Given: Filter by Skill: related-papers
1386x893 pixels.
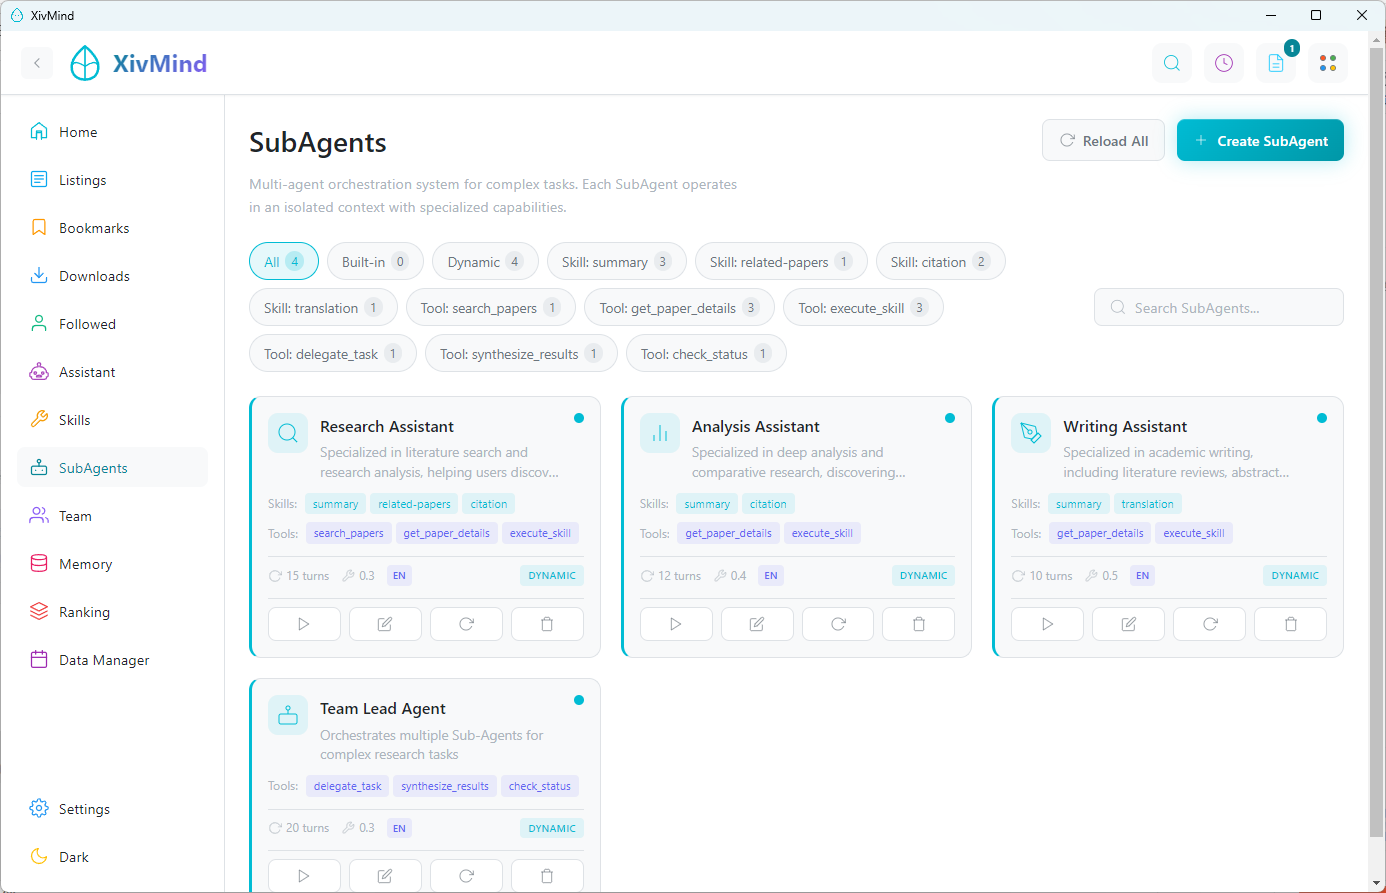Looking at the screenshot, I should (781, 262).
